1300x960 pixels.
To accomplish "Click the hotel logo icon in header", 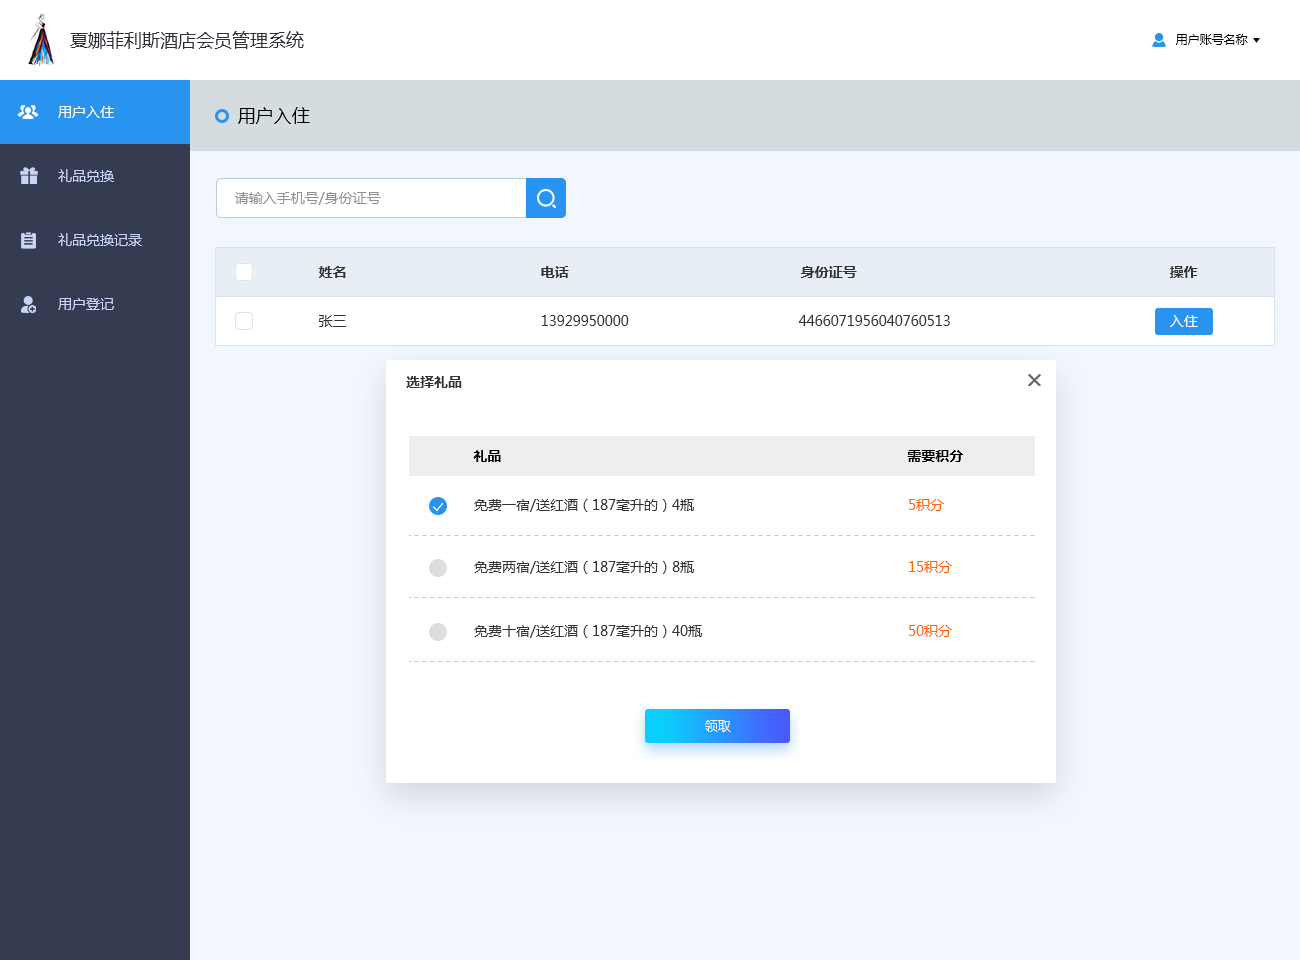I will 41,40.
